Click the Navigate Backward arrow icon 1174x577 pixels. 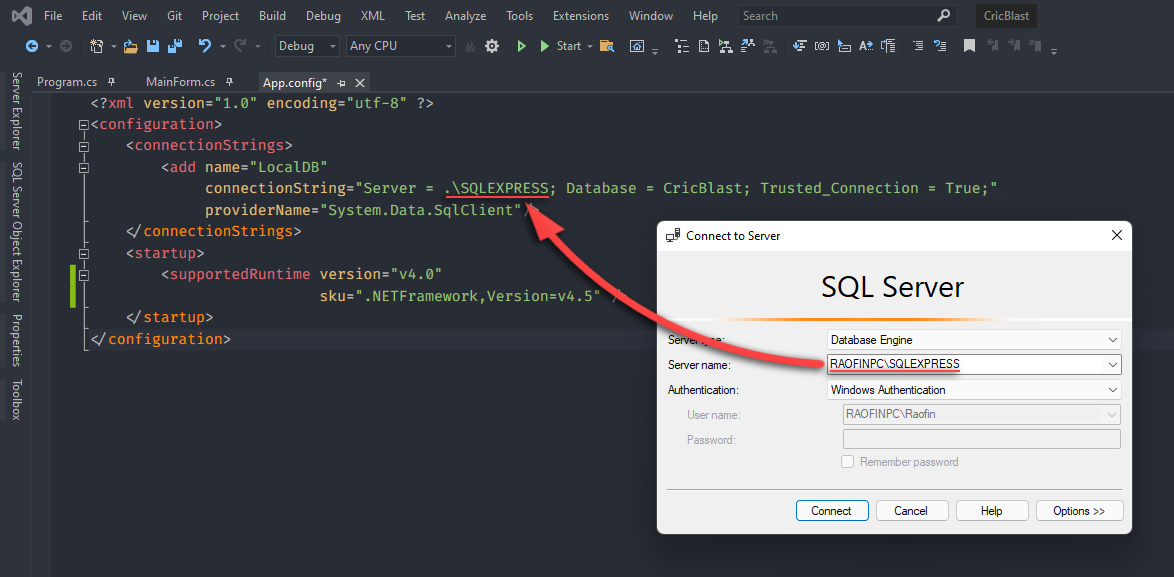32,46
